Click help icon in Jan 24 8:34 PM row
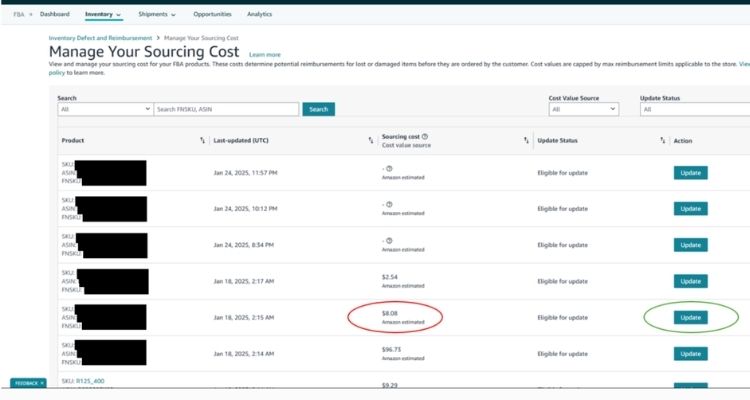The image size is (750, 400). tap(388, 240)
